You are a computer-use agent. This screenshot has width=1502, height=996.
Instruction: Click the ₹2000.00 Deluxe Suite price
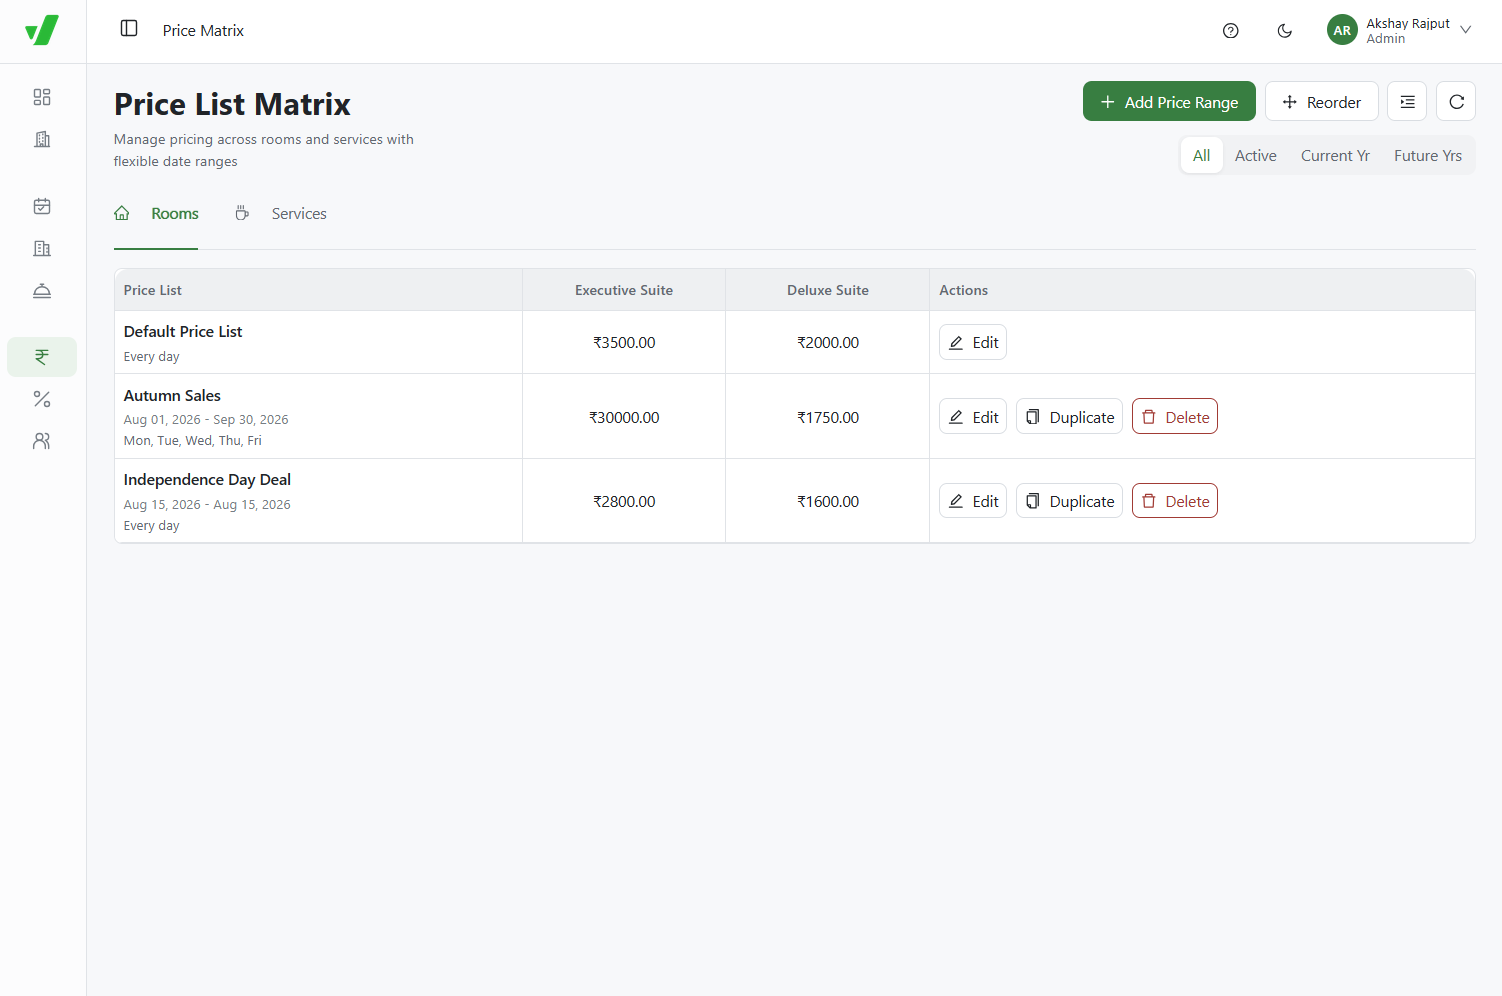(828, 342)
